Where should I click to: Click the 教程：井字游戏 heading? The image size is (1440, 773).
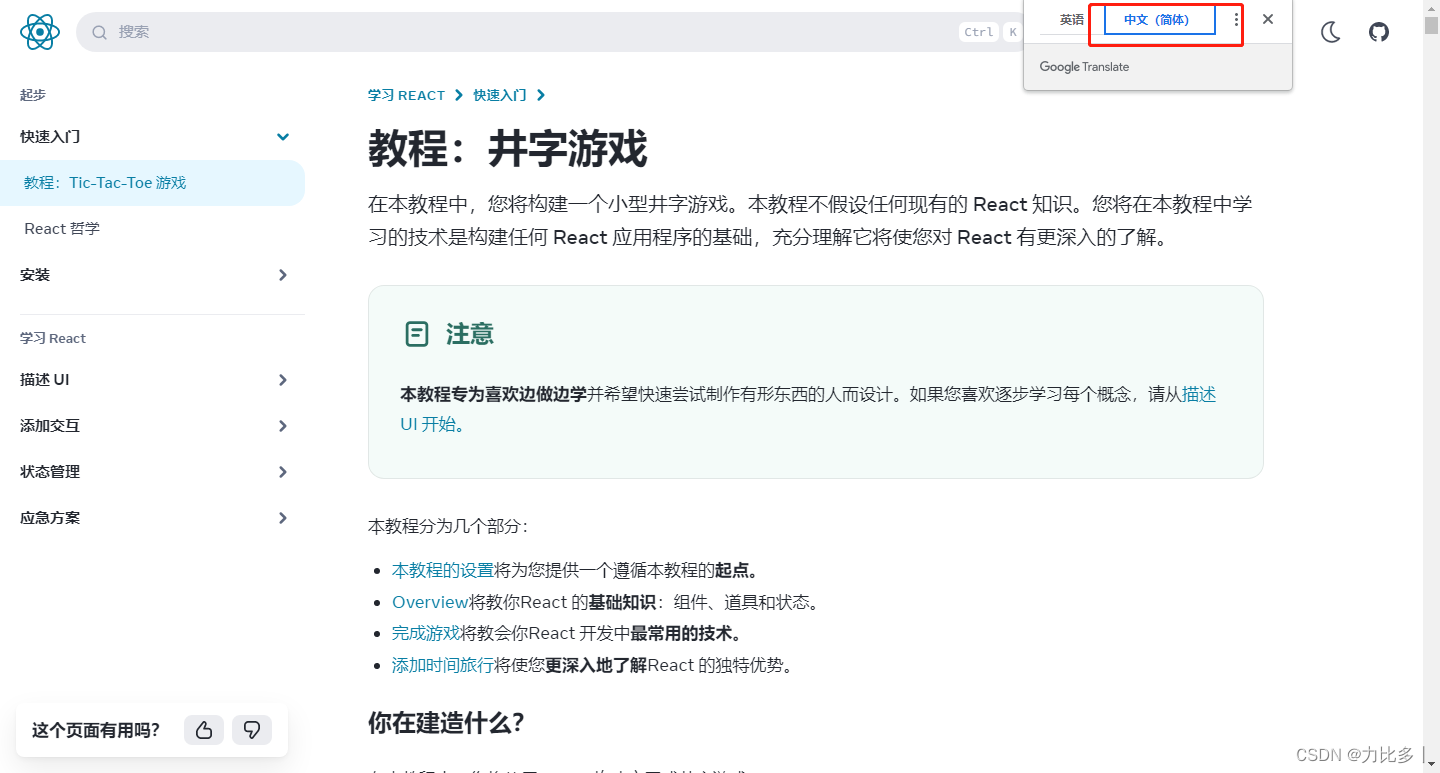[508, 149]
